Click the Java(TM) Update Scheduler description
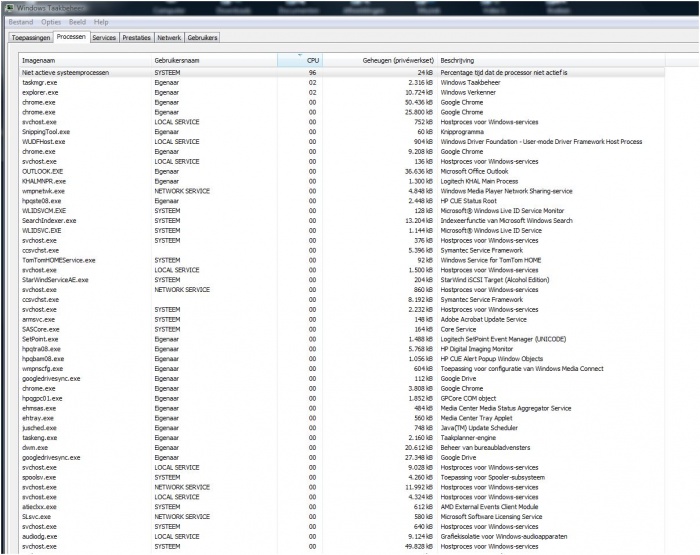Image resolution: width=700 pixels, height=555 pixels. [479, 428]
